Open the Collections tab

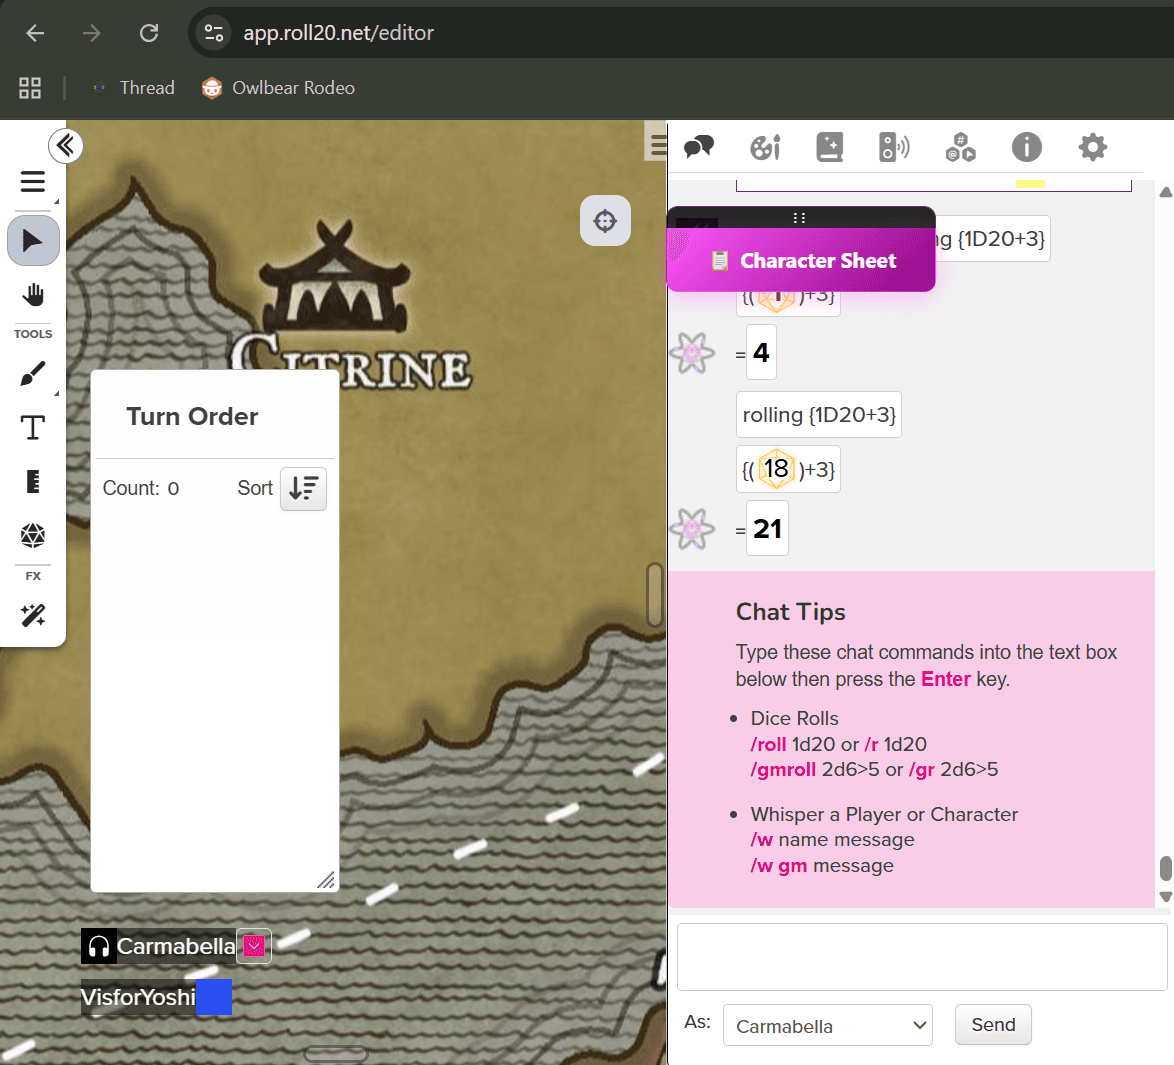[x=960, y=147]
